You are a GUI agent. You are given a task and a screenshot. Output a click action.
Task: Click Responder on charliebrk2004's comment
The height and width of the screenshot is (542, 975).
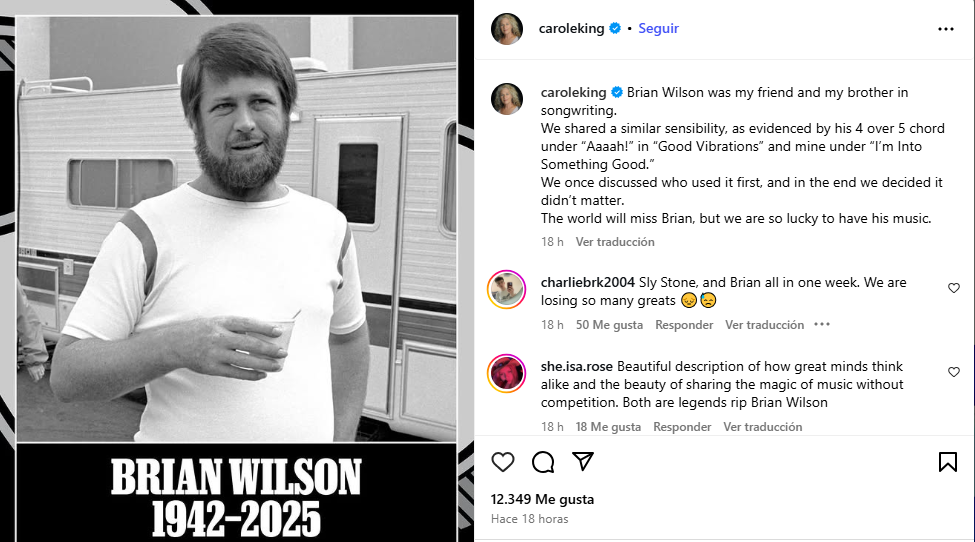coord(684,325)
